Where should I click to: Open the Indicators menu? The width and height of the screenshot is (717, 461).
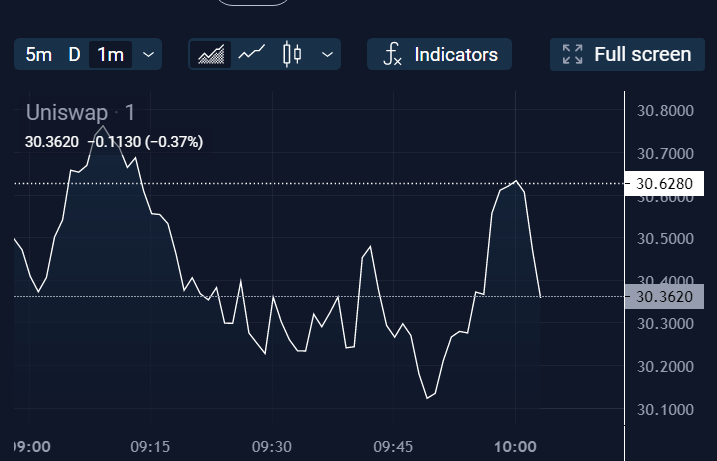tap(439, 54)
